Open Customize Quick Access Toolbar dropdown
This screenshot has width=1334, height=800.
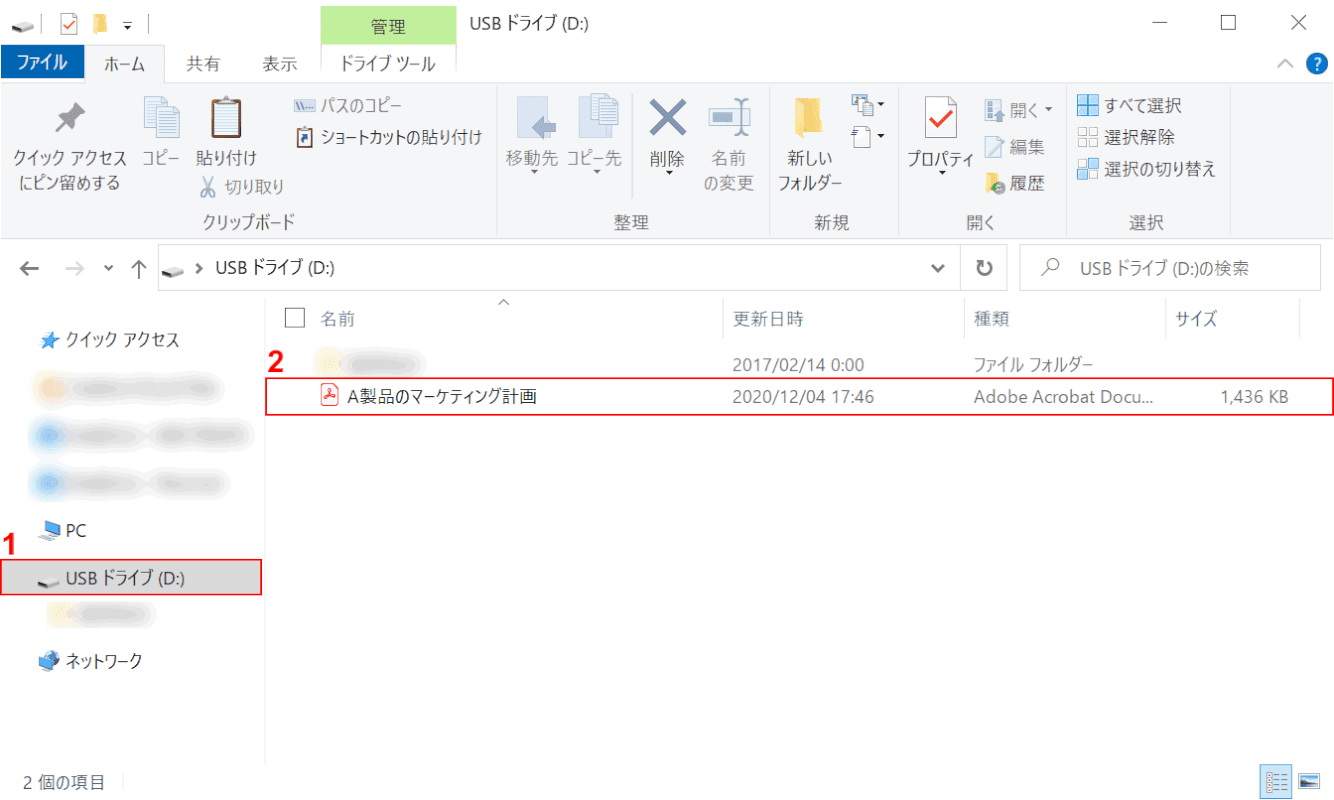(x=127, y=24)
